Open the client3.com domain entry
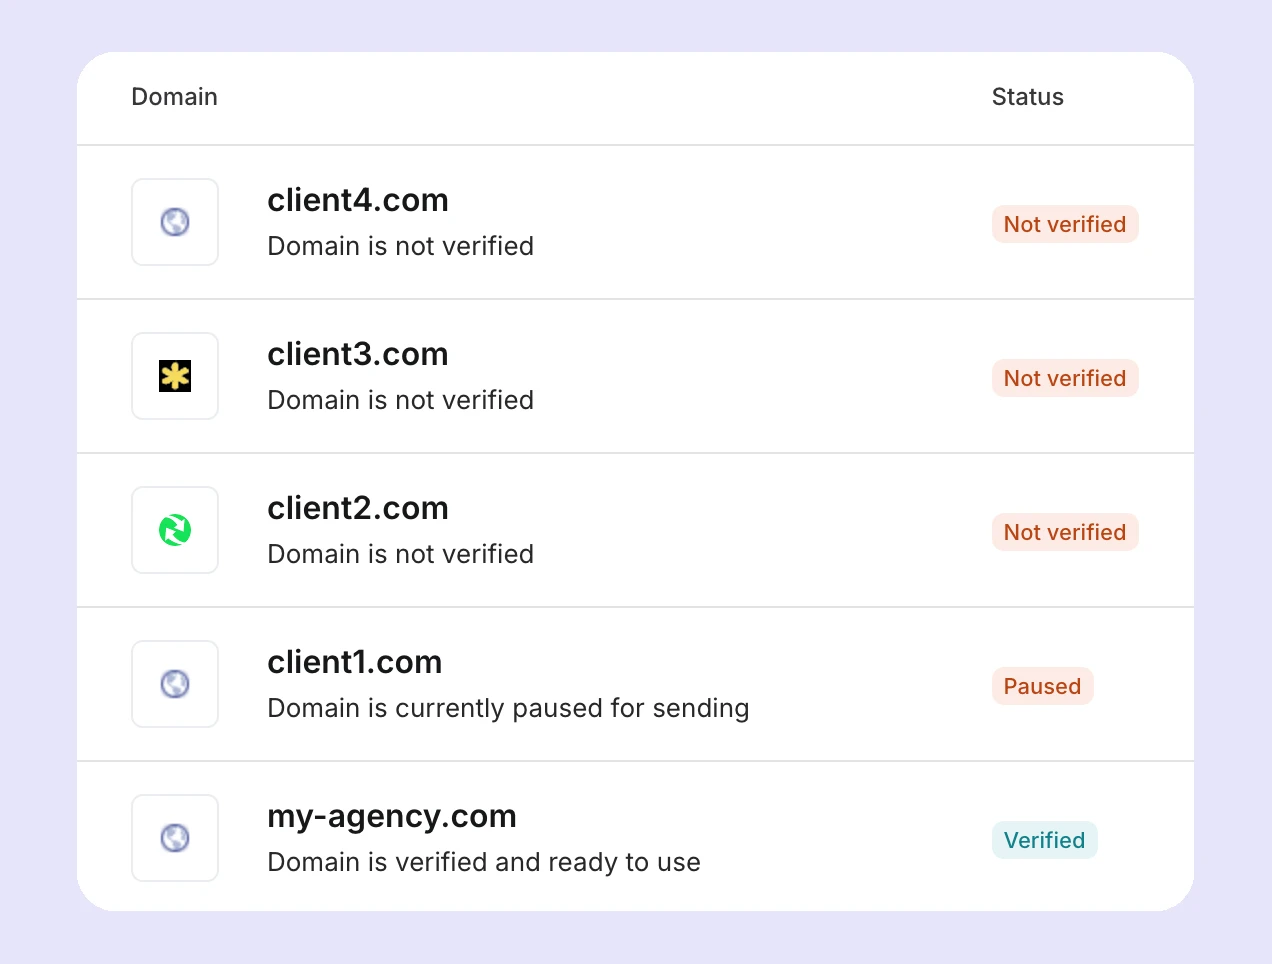Image resolution: width=1272 pixels, height=964 pixels. [357, 354]
